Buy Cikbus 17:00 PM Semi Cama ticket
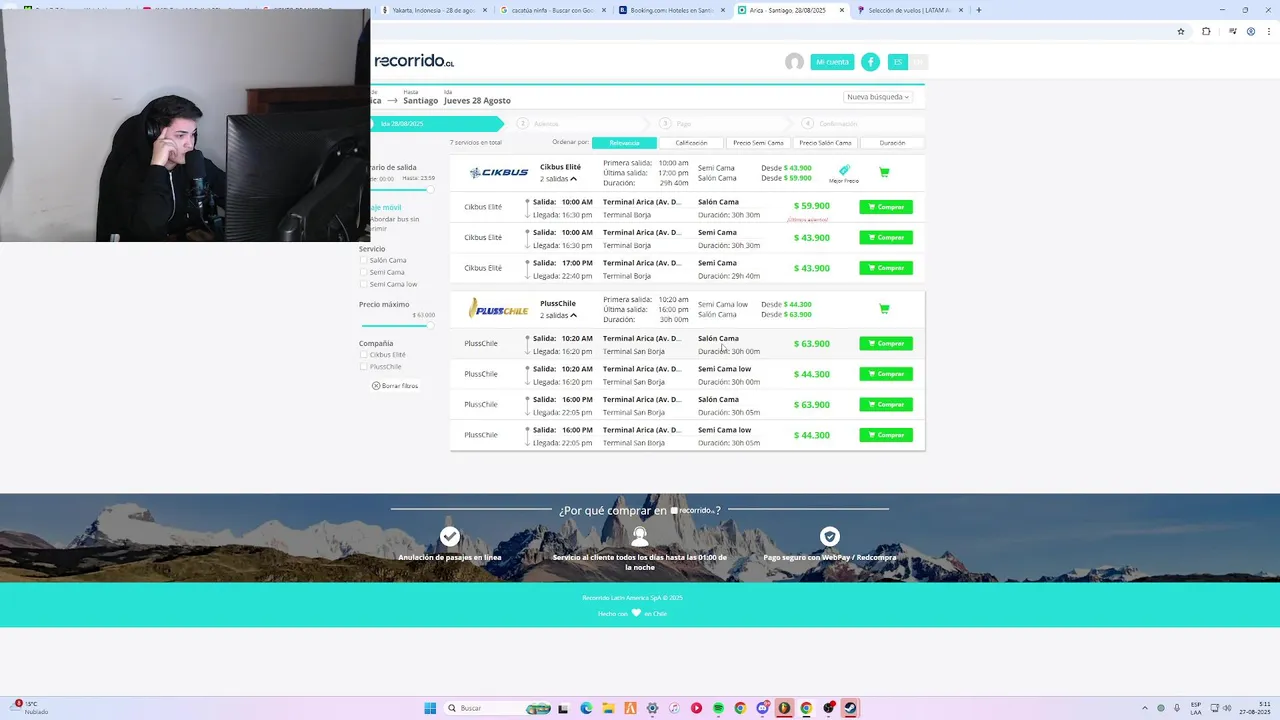Viewport: 1280px width, 720px height. click(886, 268)
